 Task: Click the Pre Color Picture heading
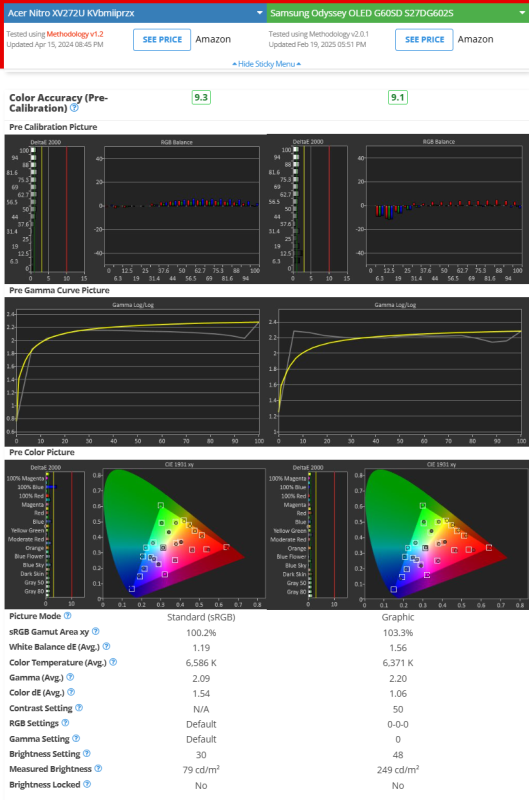tap(42, 452)
